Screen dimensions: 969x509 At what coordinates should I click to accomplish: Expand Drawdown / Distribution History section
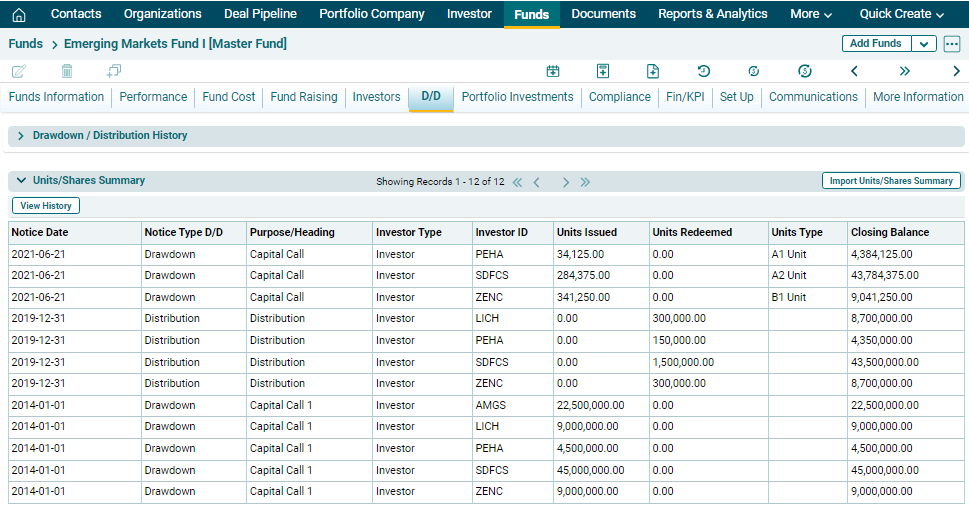click(21, 136)
